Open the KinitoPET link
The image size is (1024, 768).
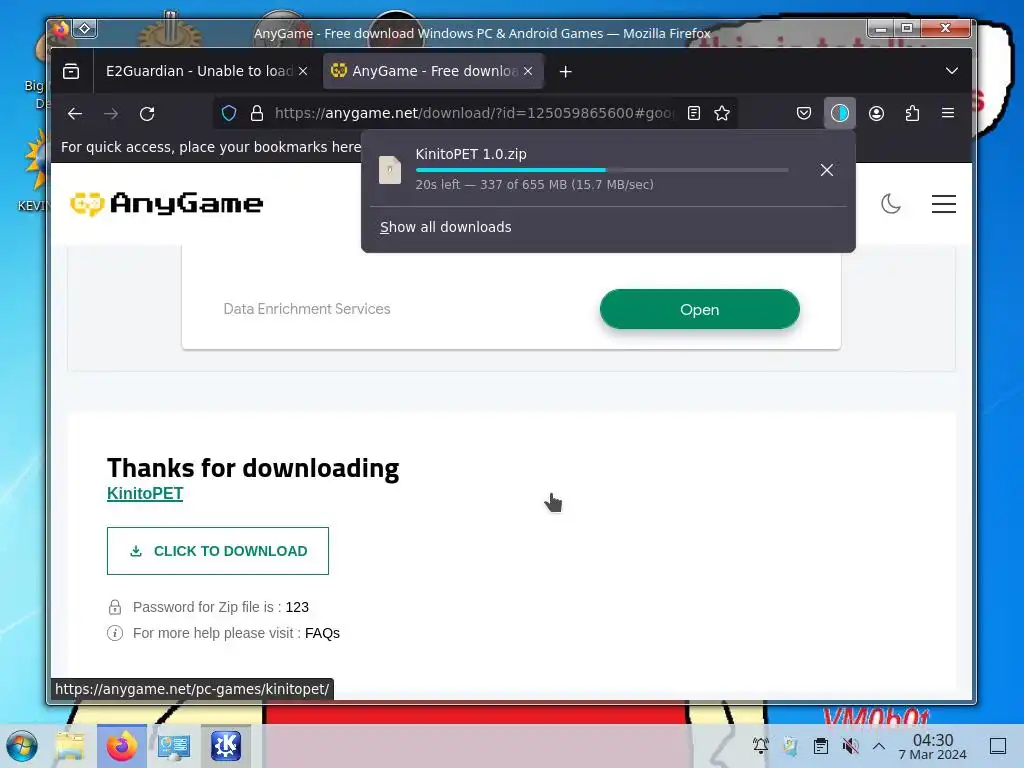pyautogui.click(x=145, y=494)
